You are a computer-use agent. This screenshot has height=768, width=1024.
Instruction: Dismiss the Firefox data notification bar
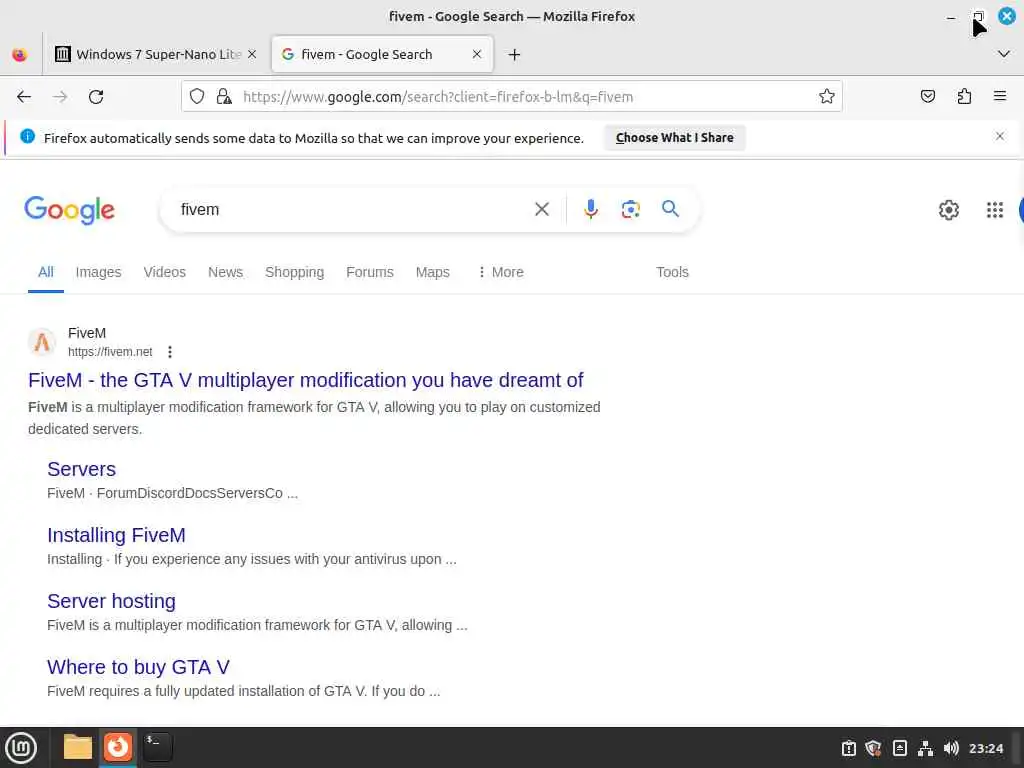coord(999,136)
